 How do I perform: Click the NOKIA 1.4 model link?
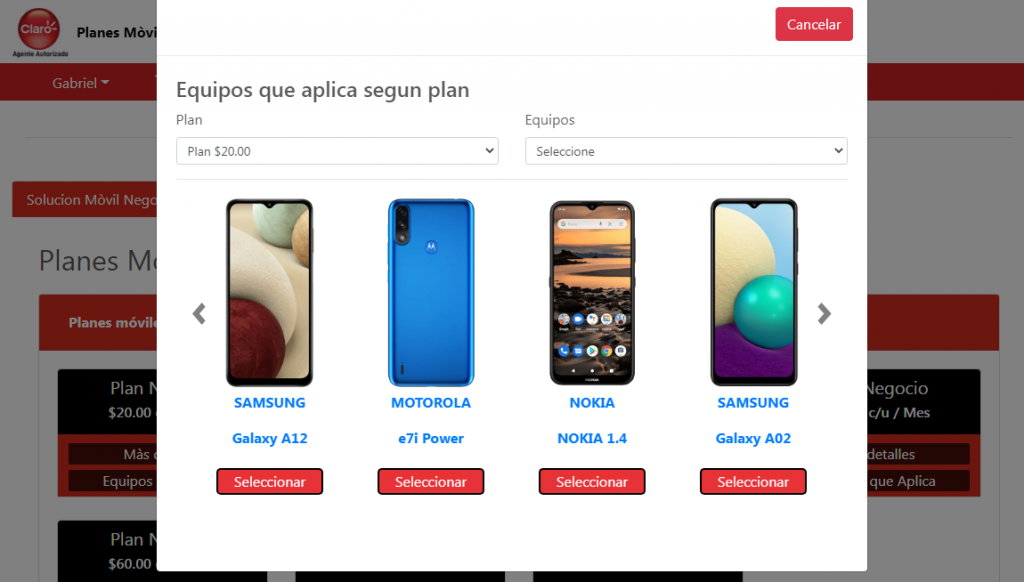pos(592,438)
